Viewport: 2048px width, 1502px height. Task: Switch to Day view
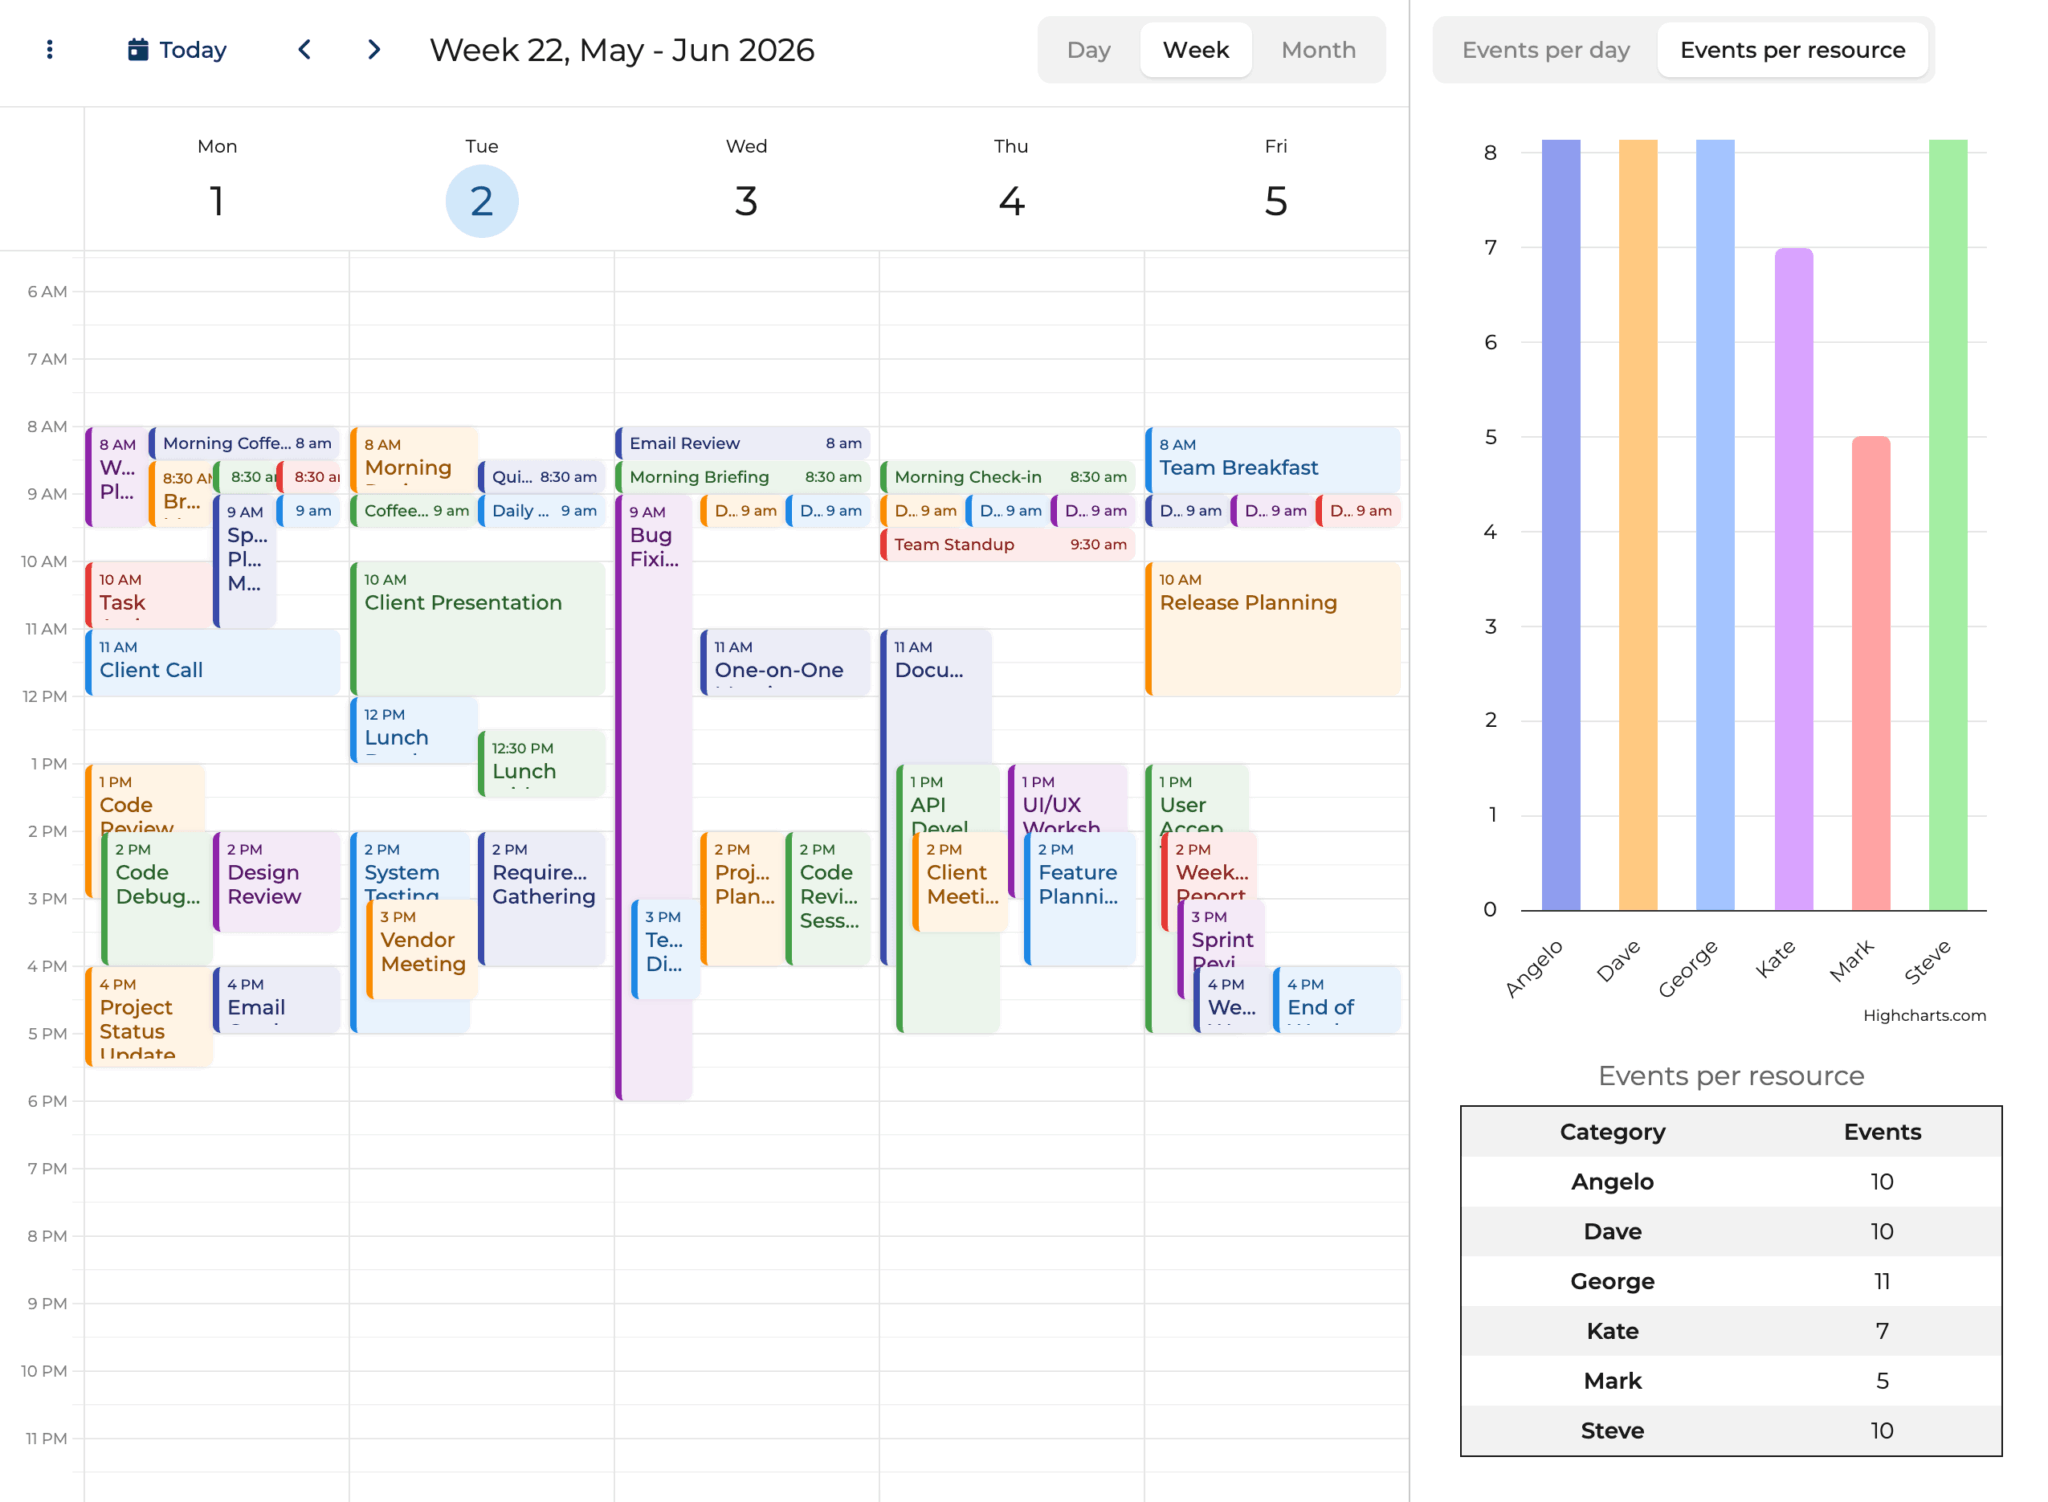pos(1088,50)
